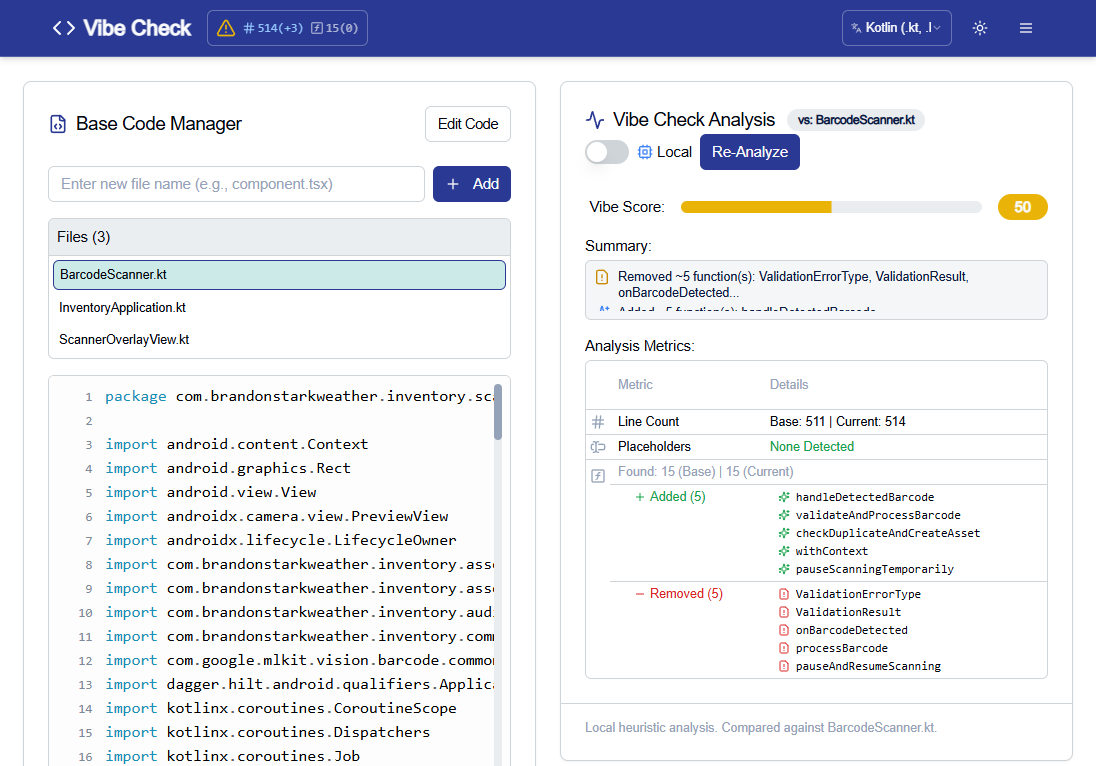
Task: Toggle light theme with sun icon
Action: tap(980, 28)
